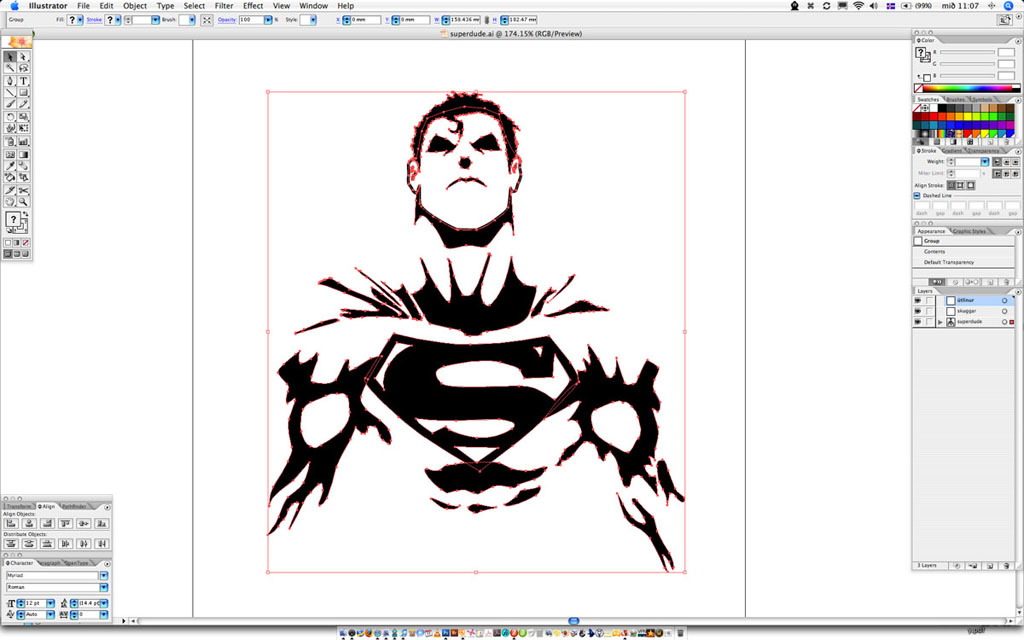
Task: Open the Stroke color dropdown in control bar
Action: (118, 20)
